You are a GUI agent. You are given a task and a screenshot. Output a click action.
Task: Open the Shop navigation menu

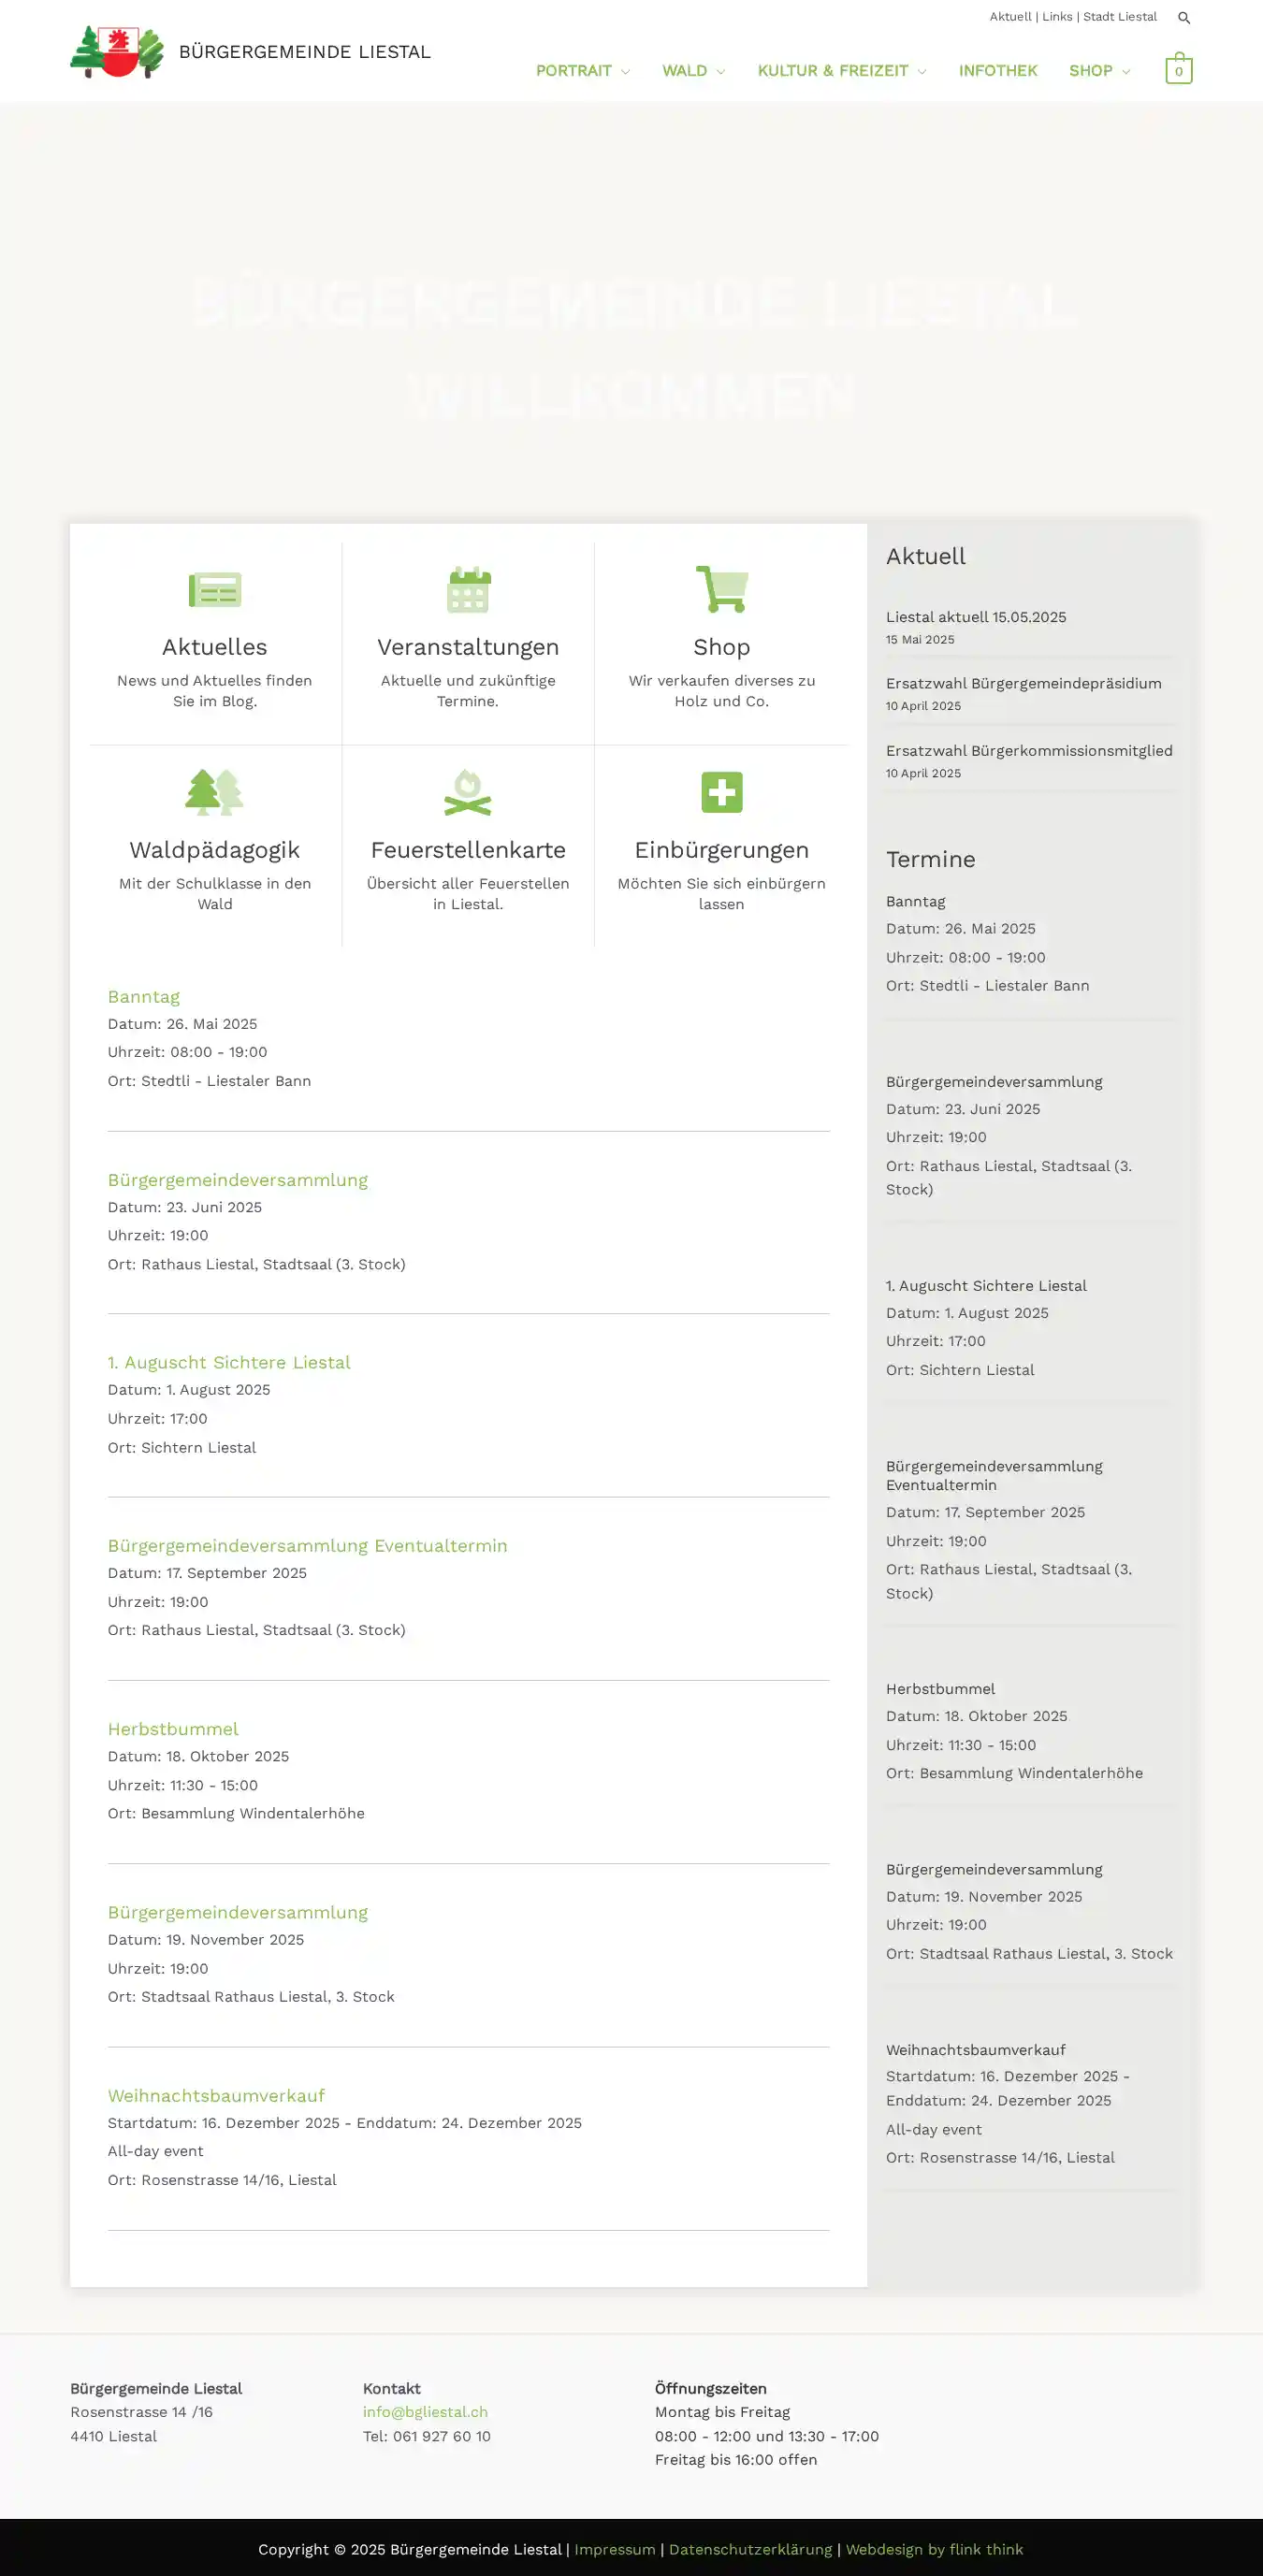pos(1098,71)
